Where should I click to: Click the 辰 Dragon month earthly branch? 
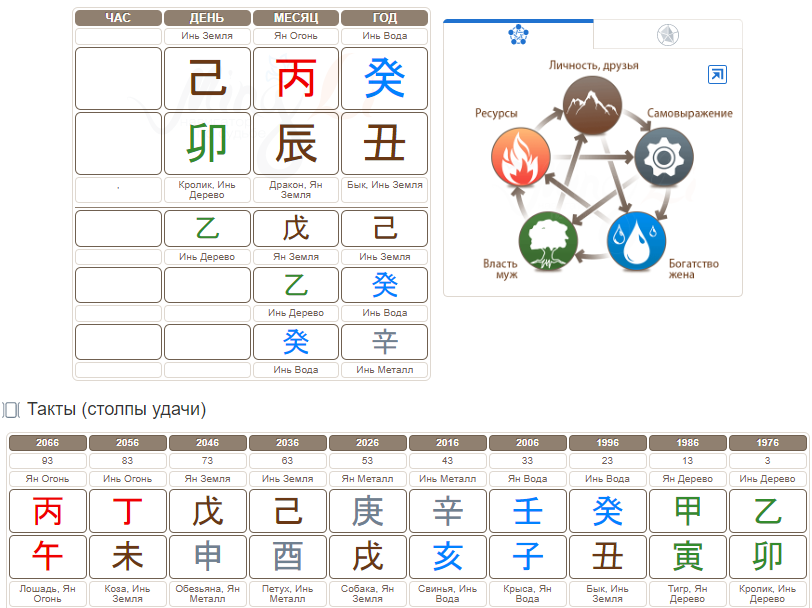coord(296,144)
